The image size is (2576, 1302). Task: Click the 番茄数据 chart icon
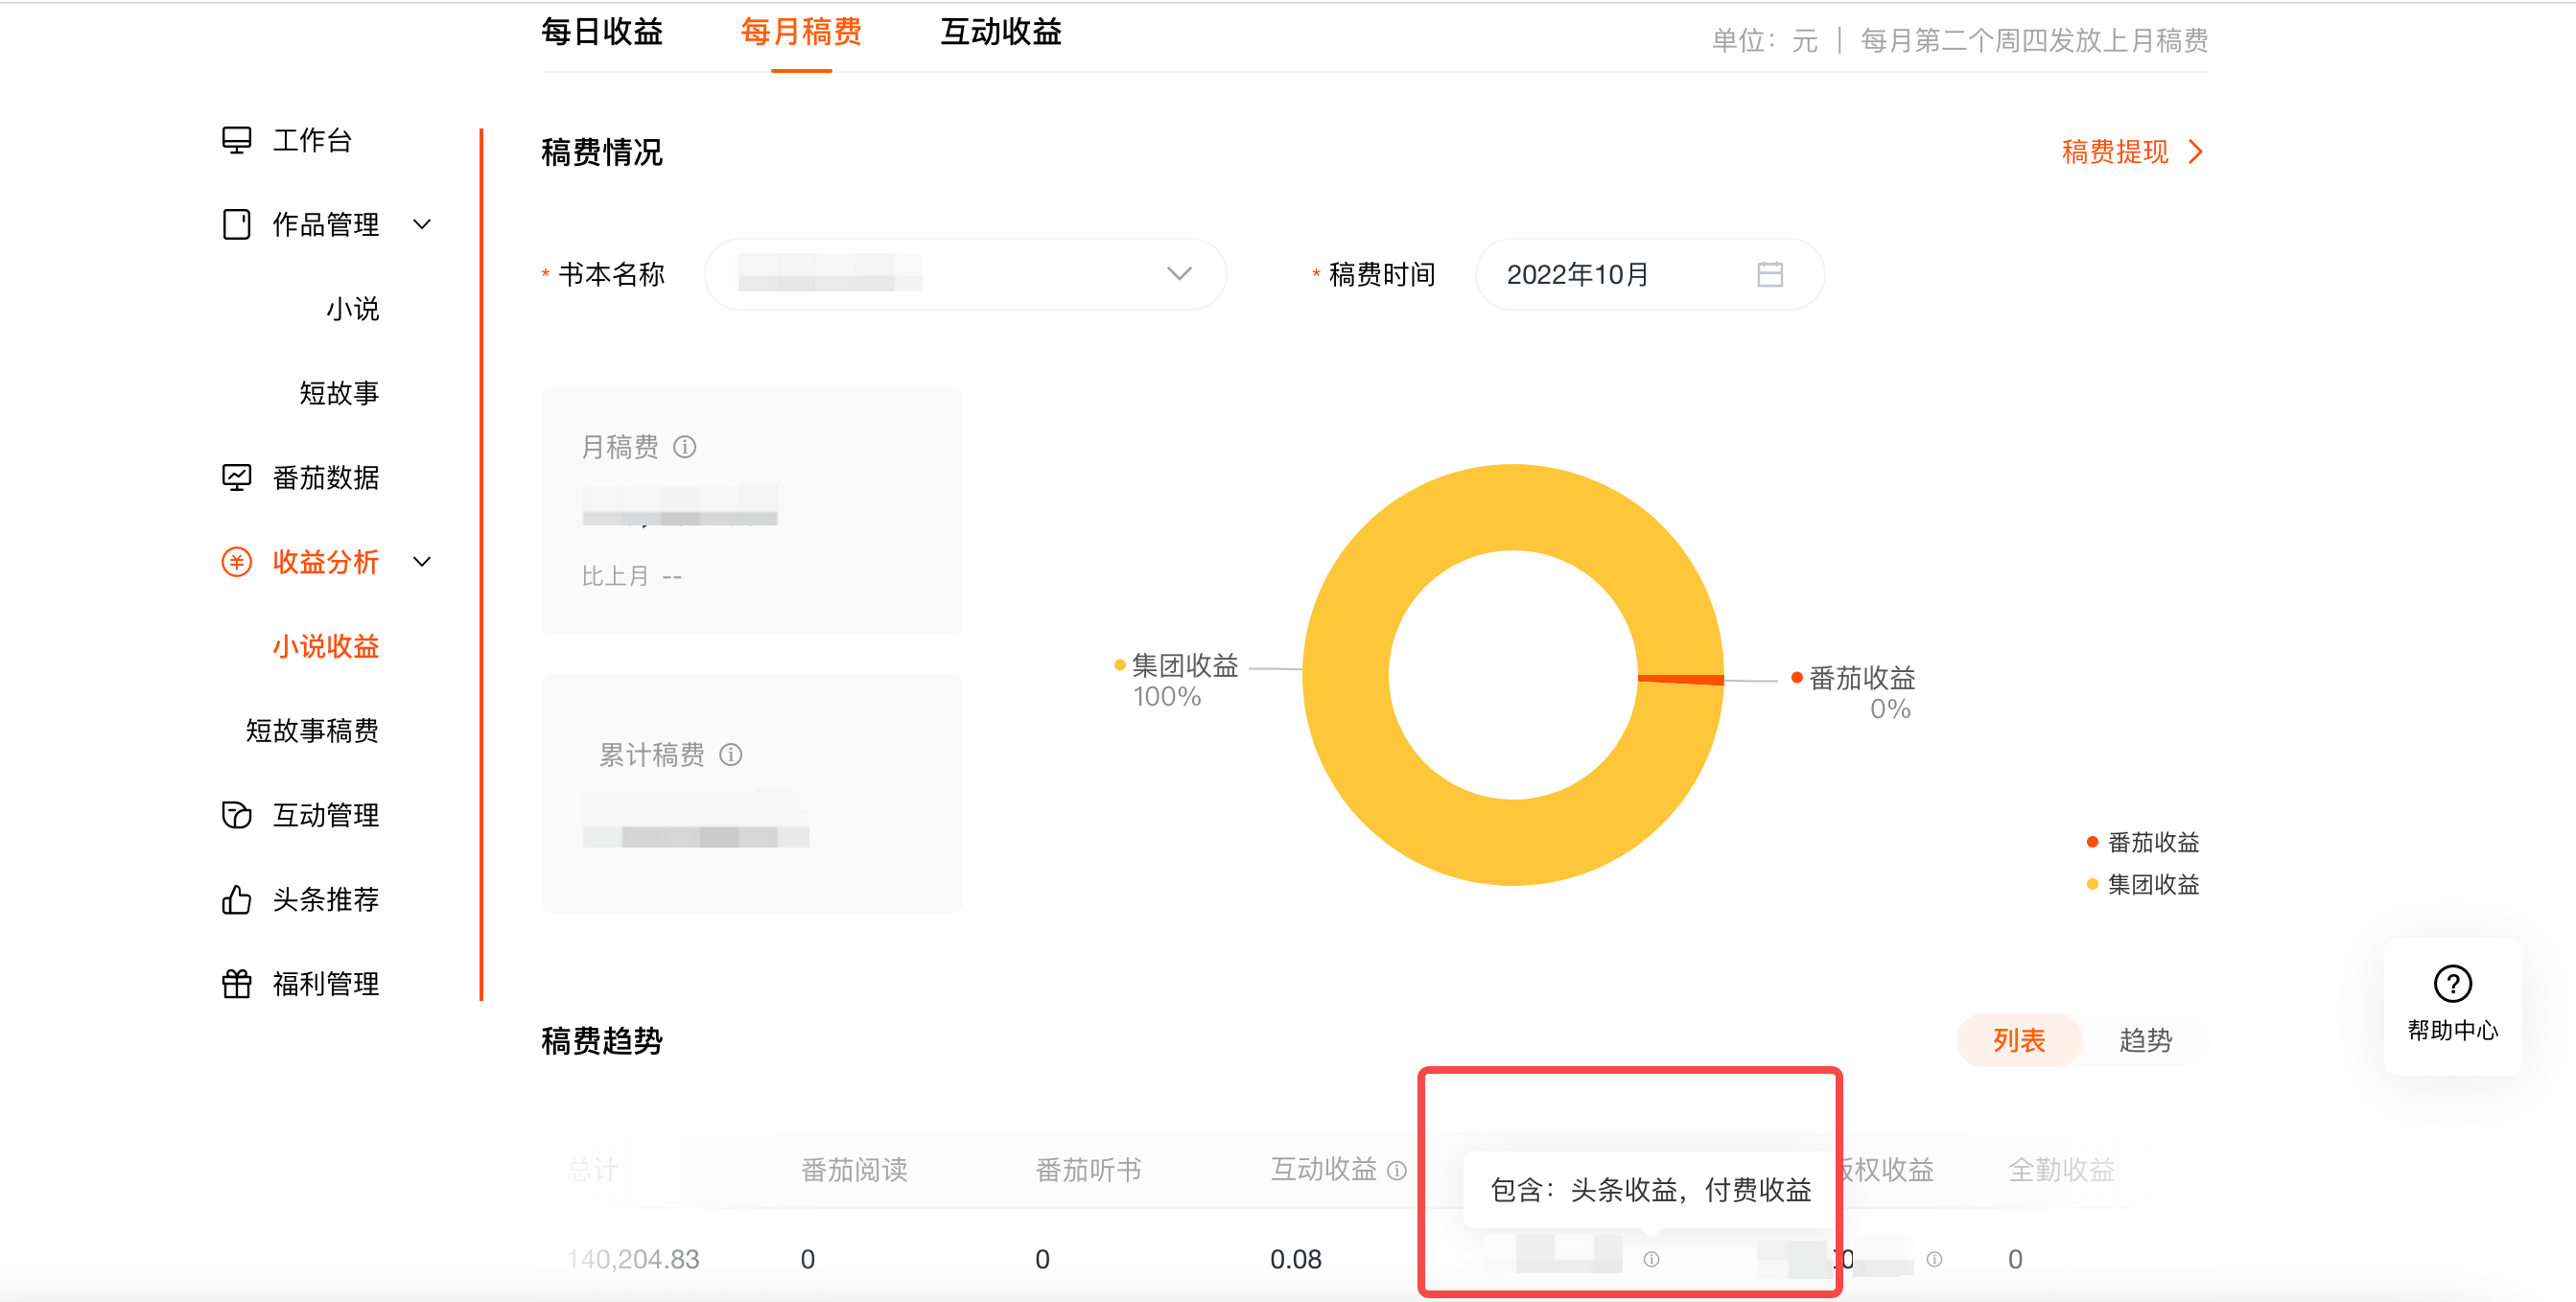[236, 478]
